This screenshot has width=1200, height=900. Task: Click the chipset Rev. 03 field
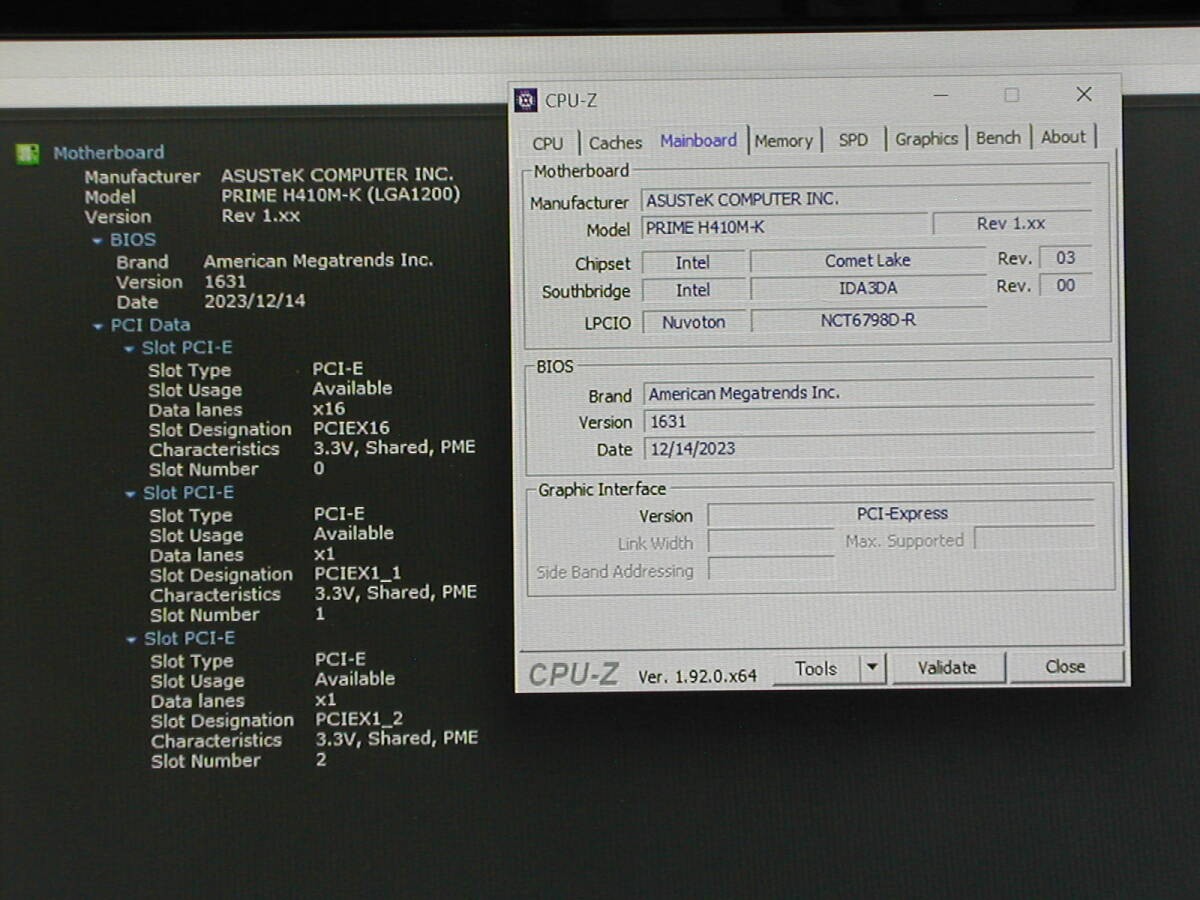1065,258
